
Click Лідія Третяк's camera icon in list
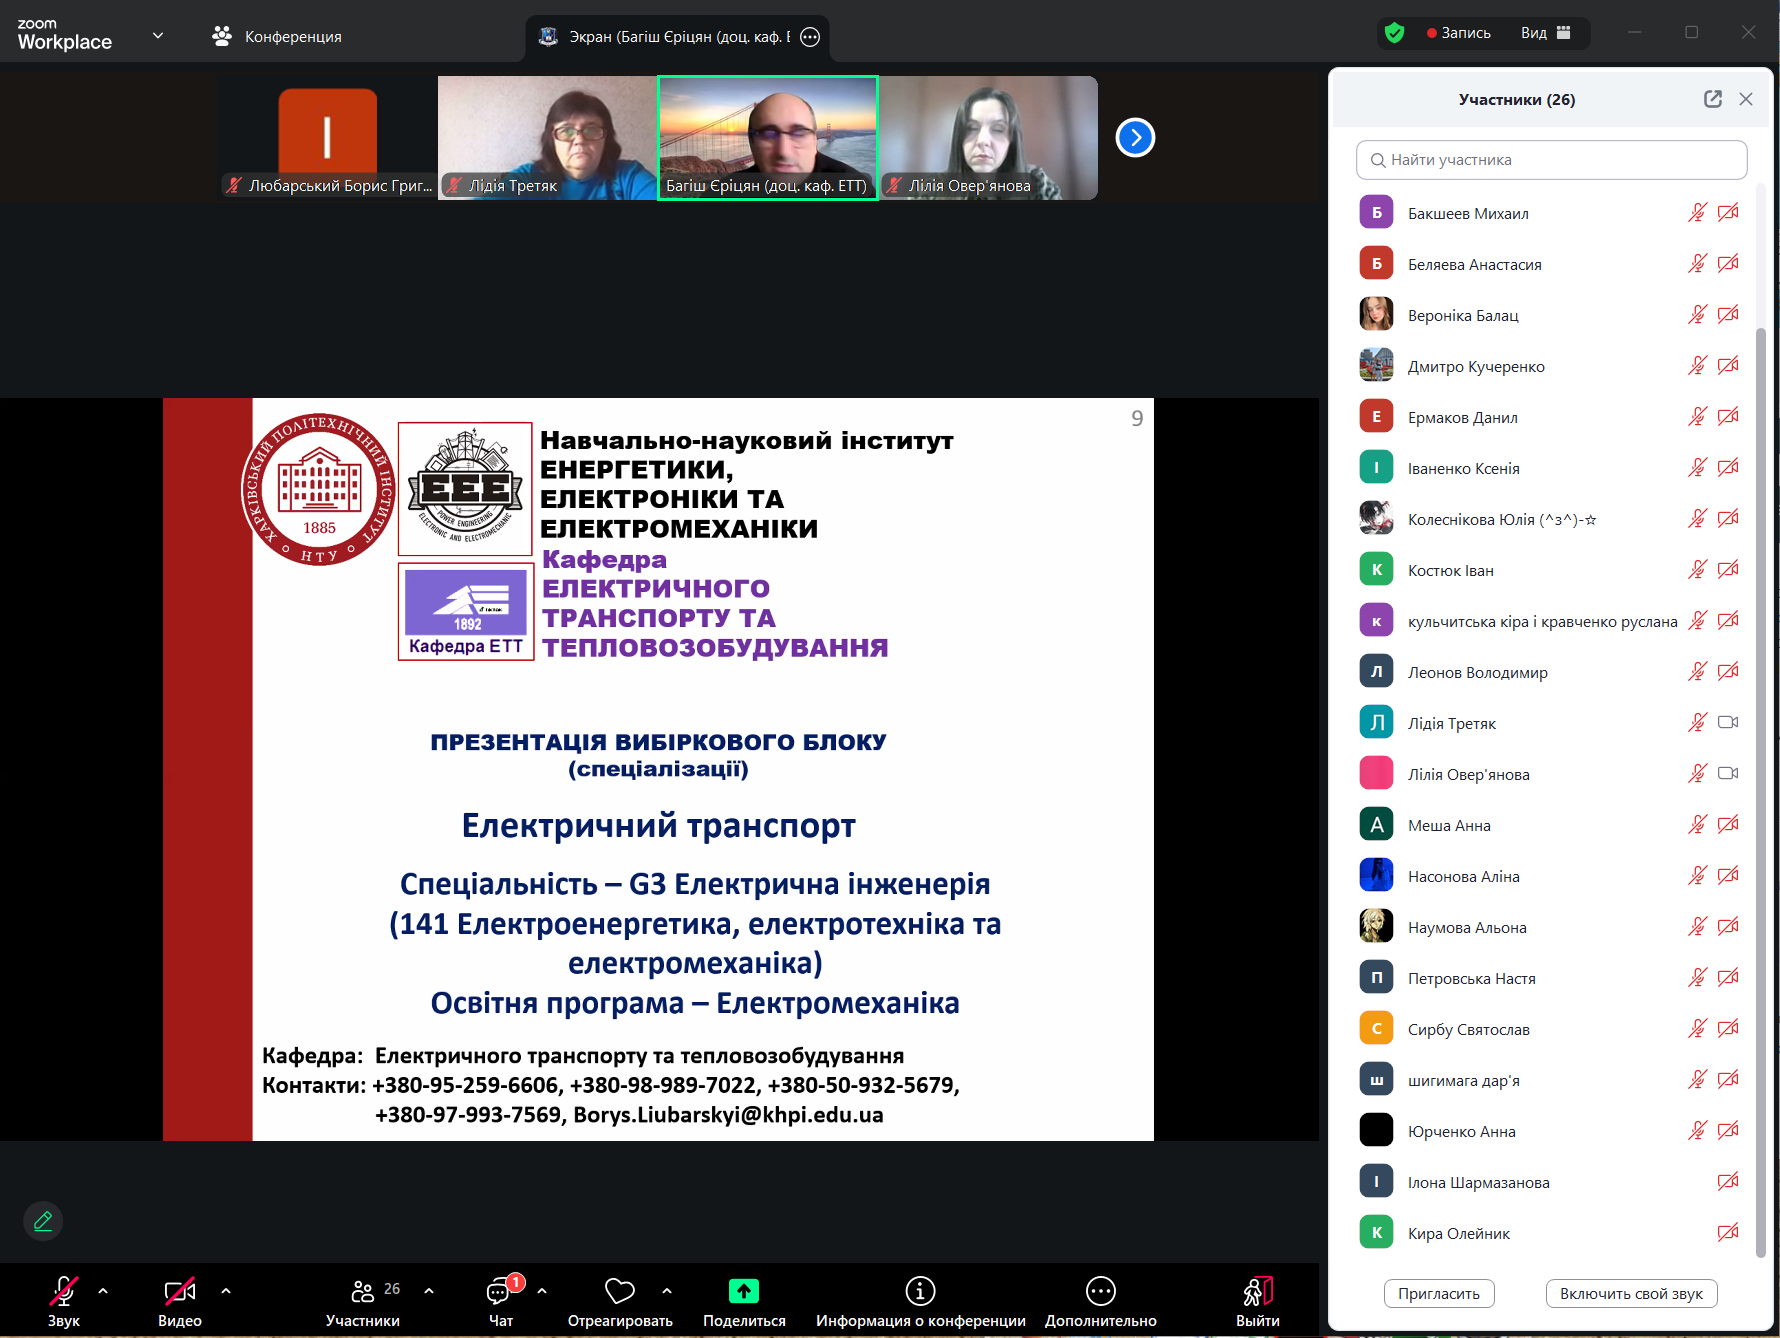[1728, 722]
